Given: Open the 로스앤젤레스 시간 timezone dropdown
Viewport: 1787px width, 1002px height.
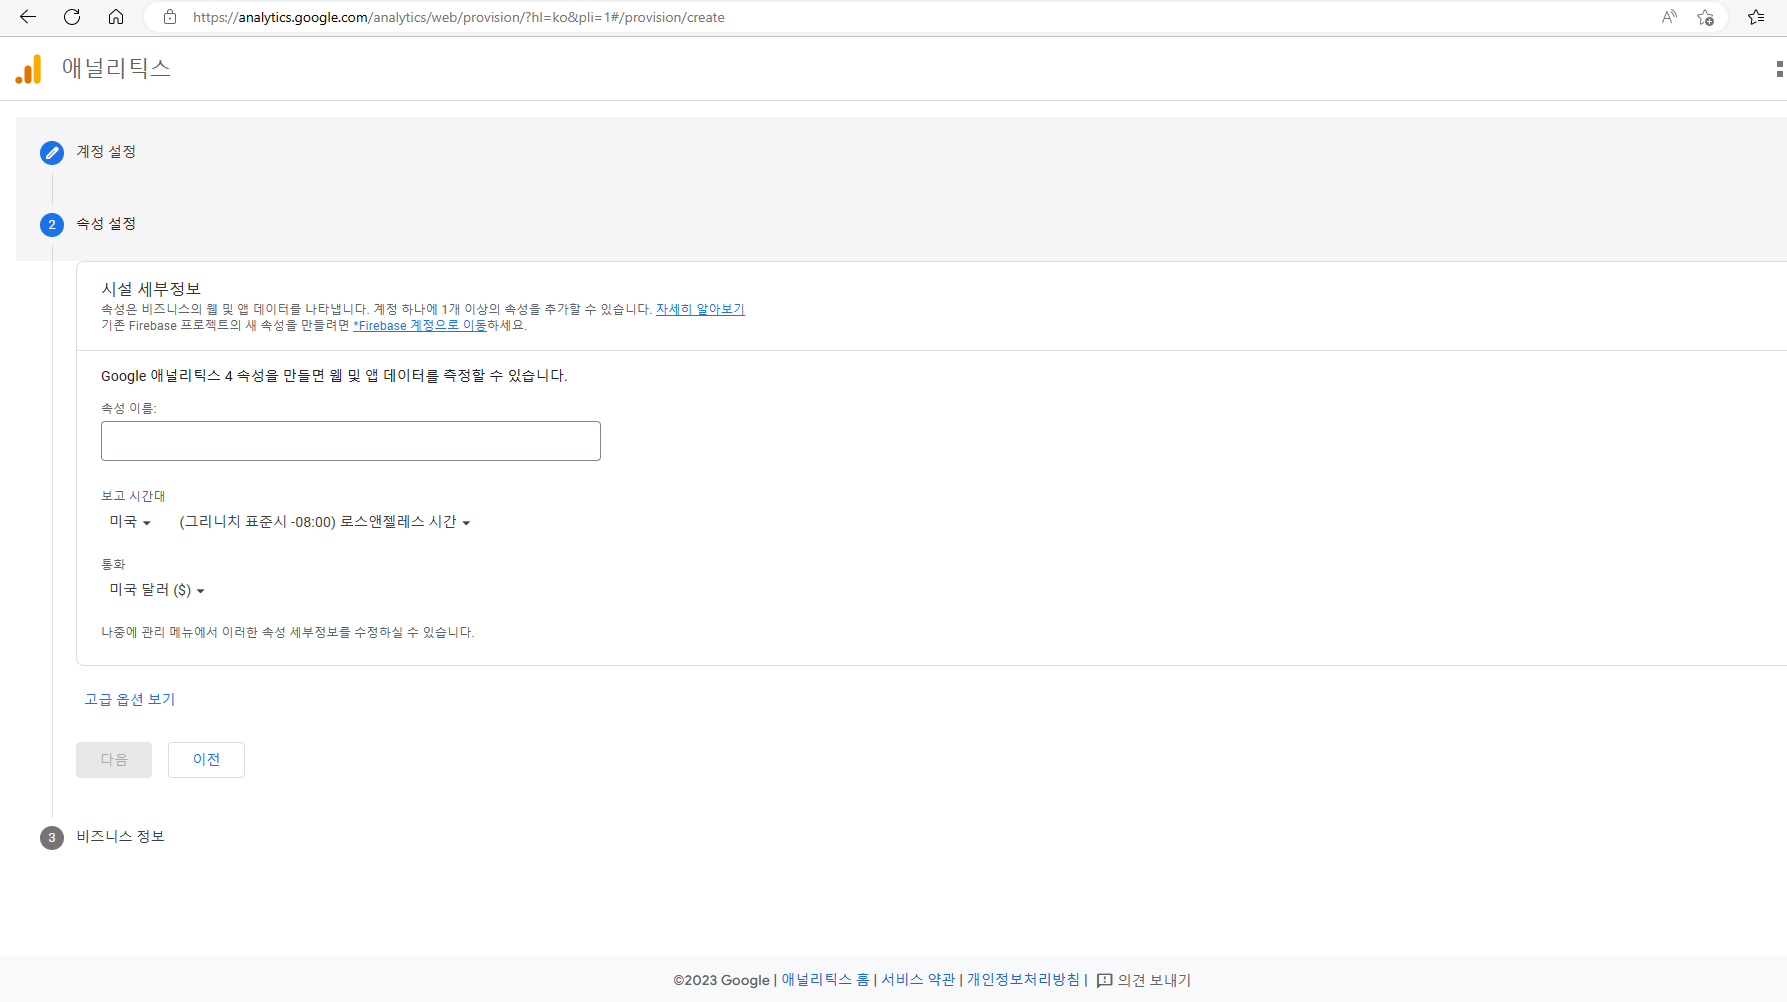Looking at the screenshot, I should [325, 522].
